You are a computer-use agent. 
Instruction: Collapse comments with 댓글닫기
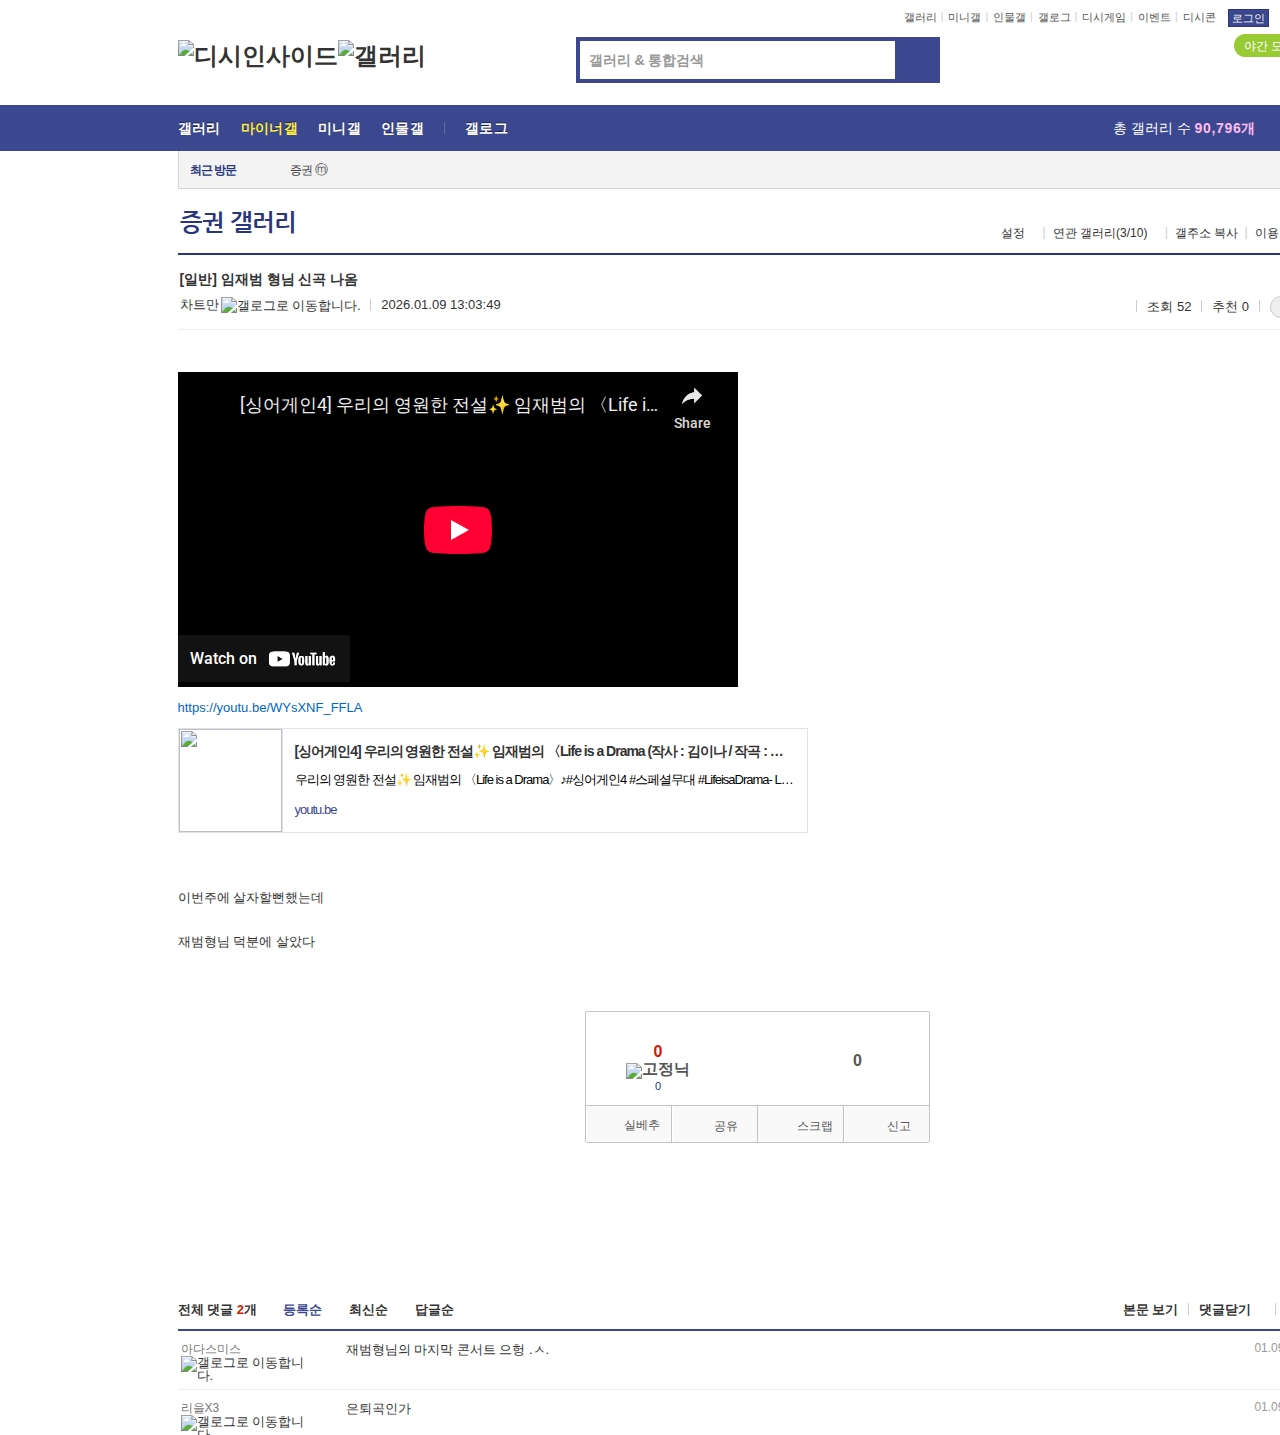point(1224,1310)
